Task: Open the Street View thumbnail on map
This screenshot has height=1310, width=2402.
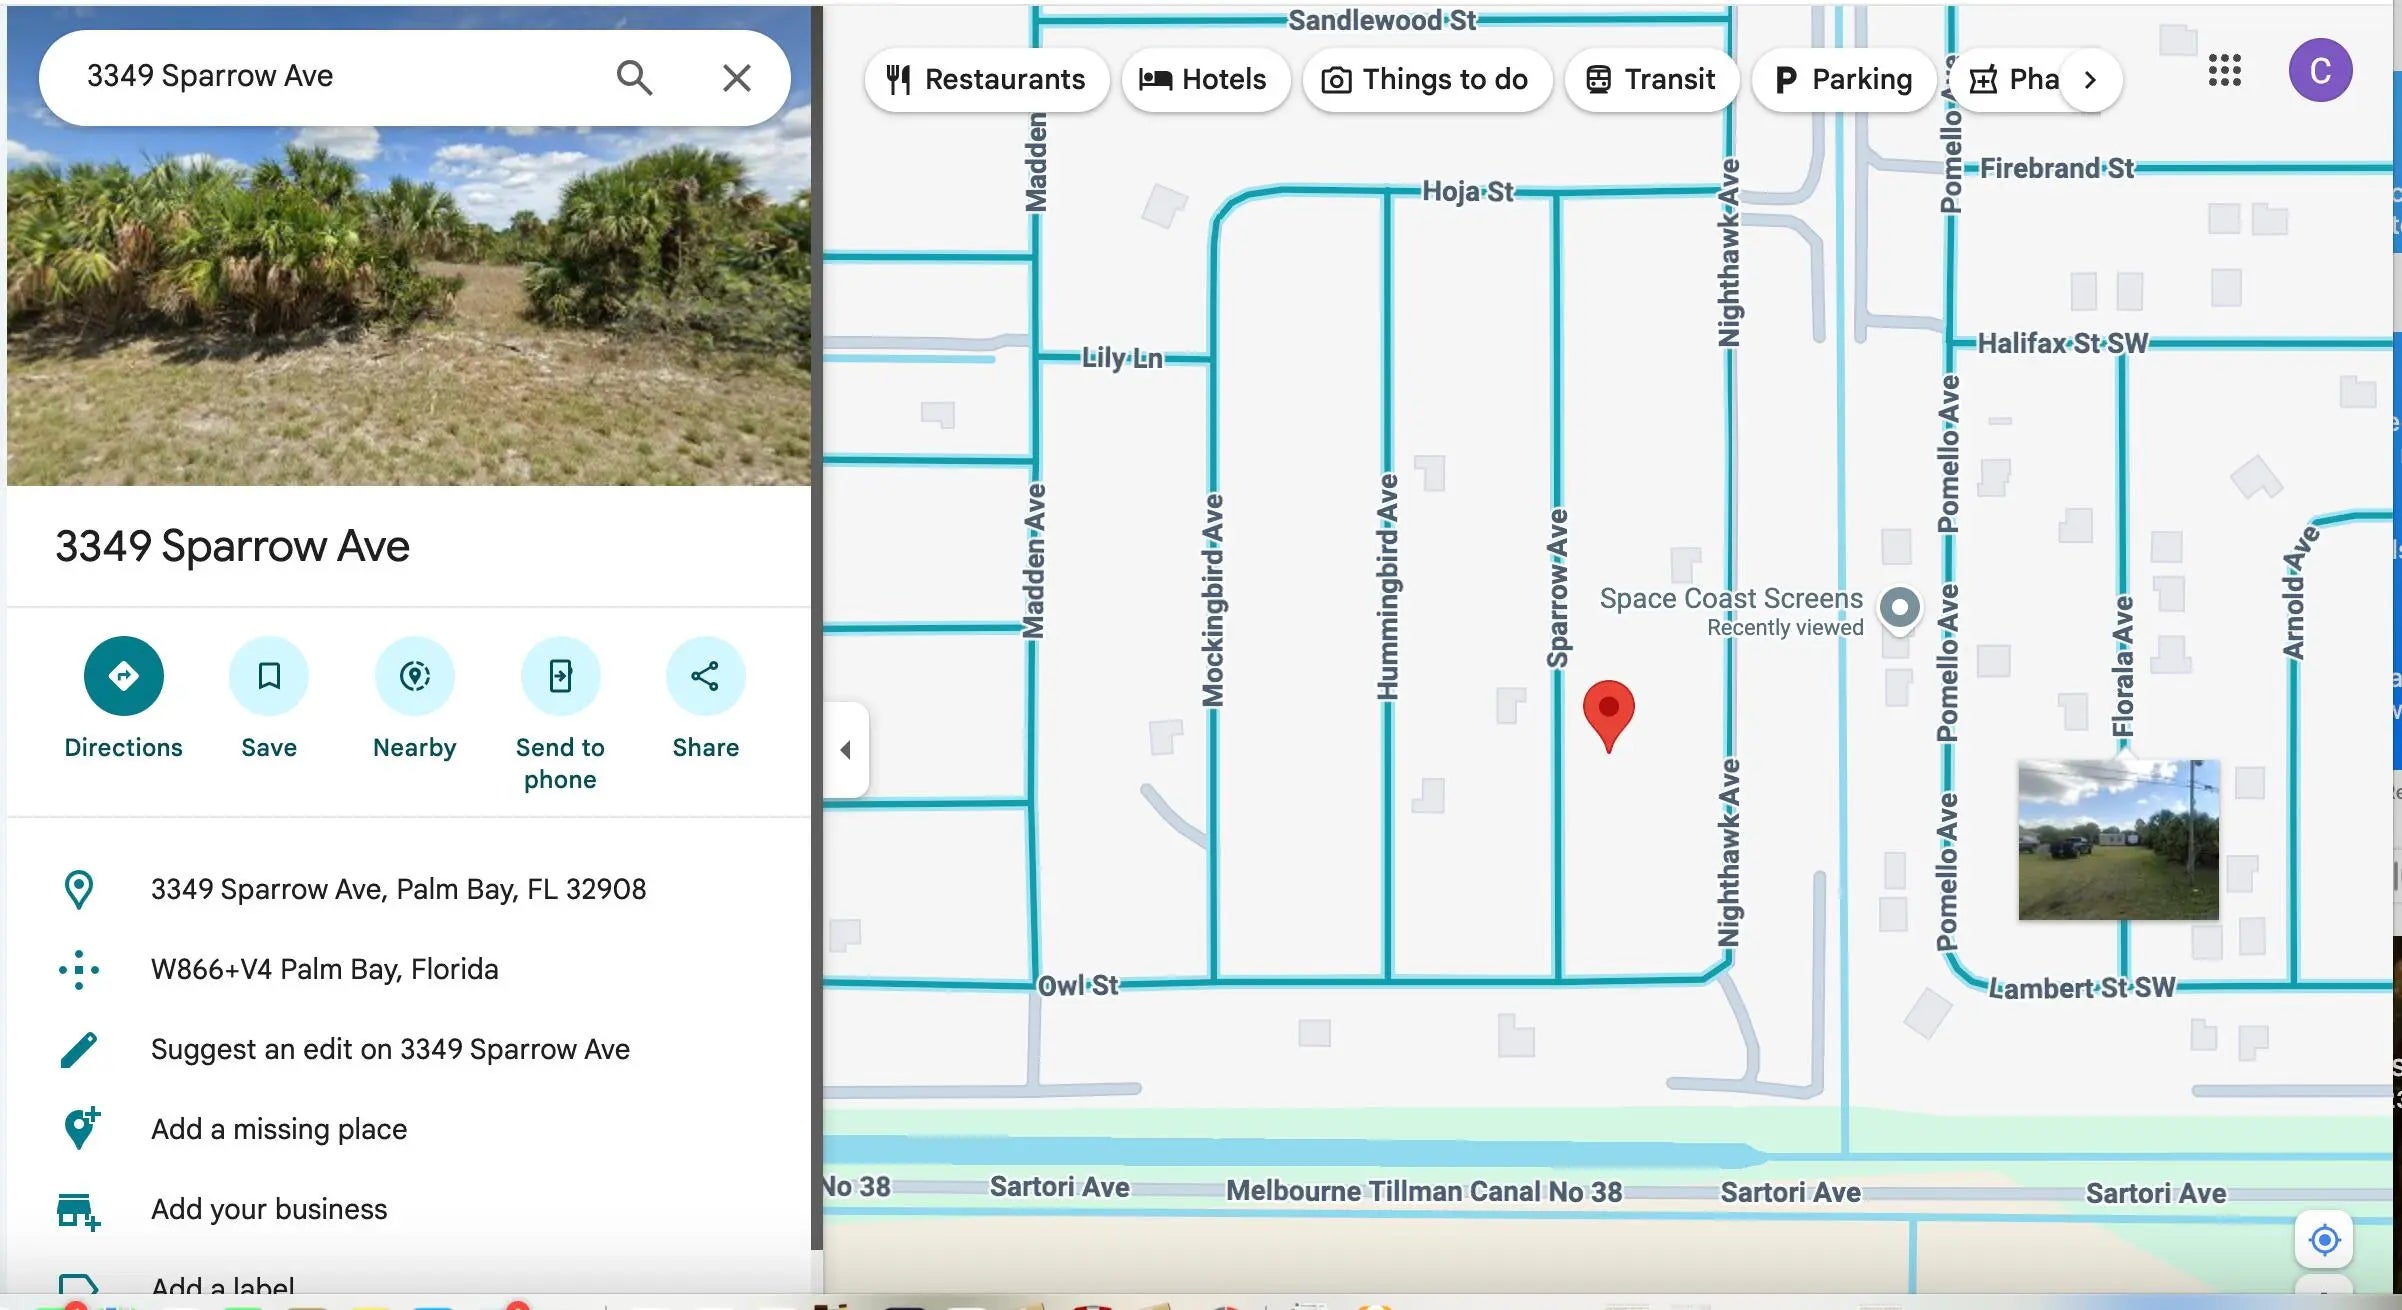Action: click(x=2118, y=840)
